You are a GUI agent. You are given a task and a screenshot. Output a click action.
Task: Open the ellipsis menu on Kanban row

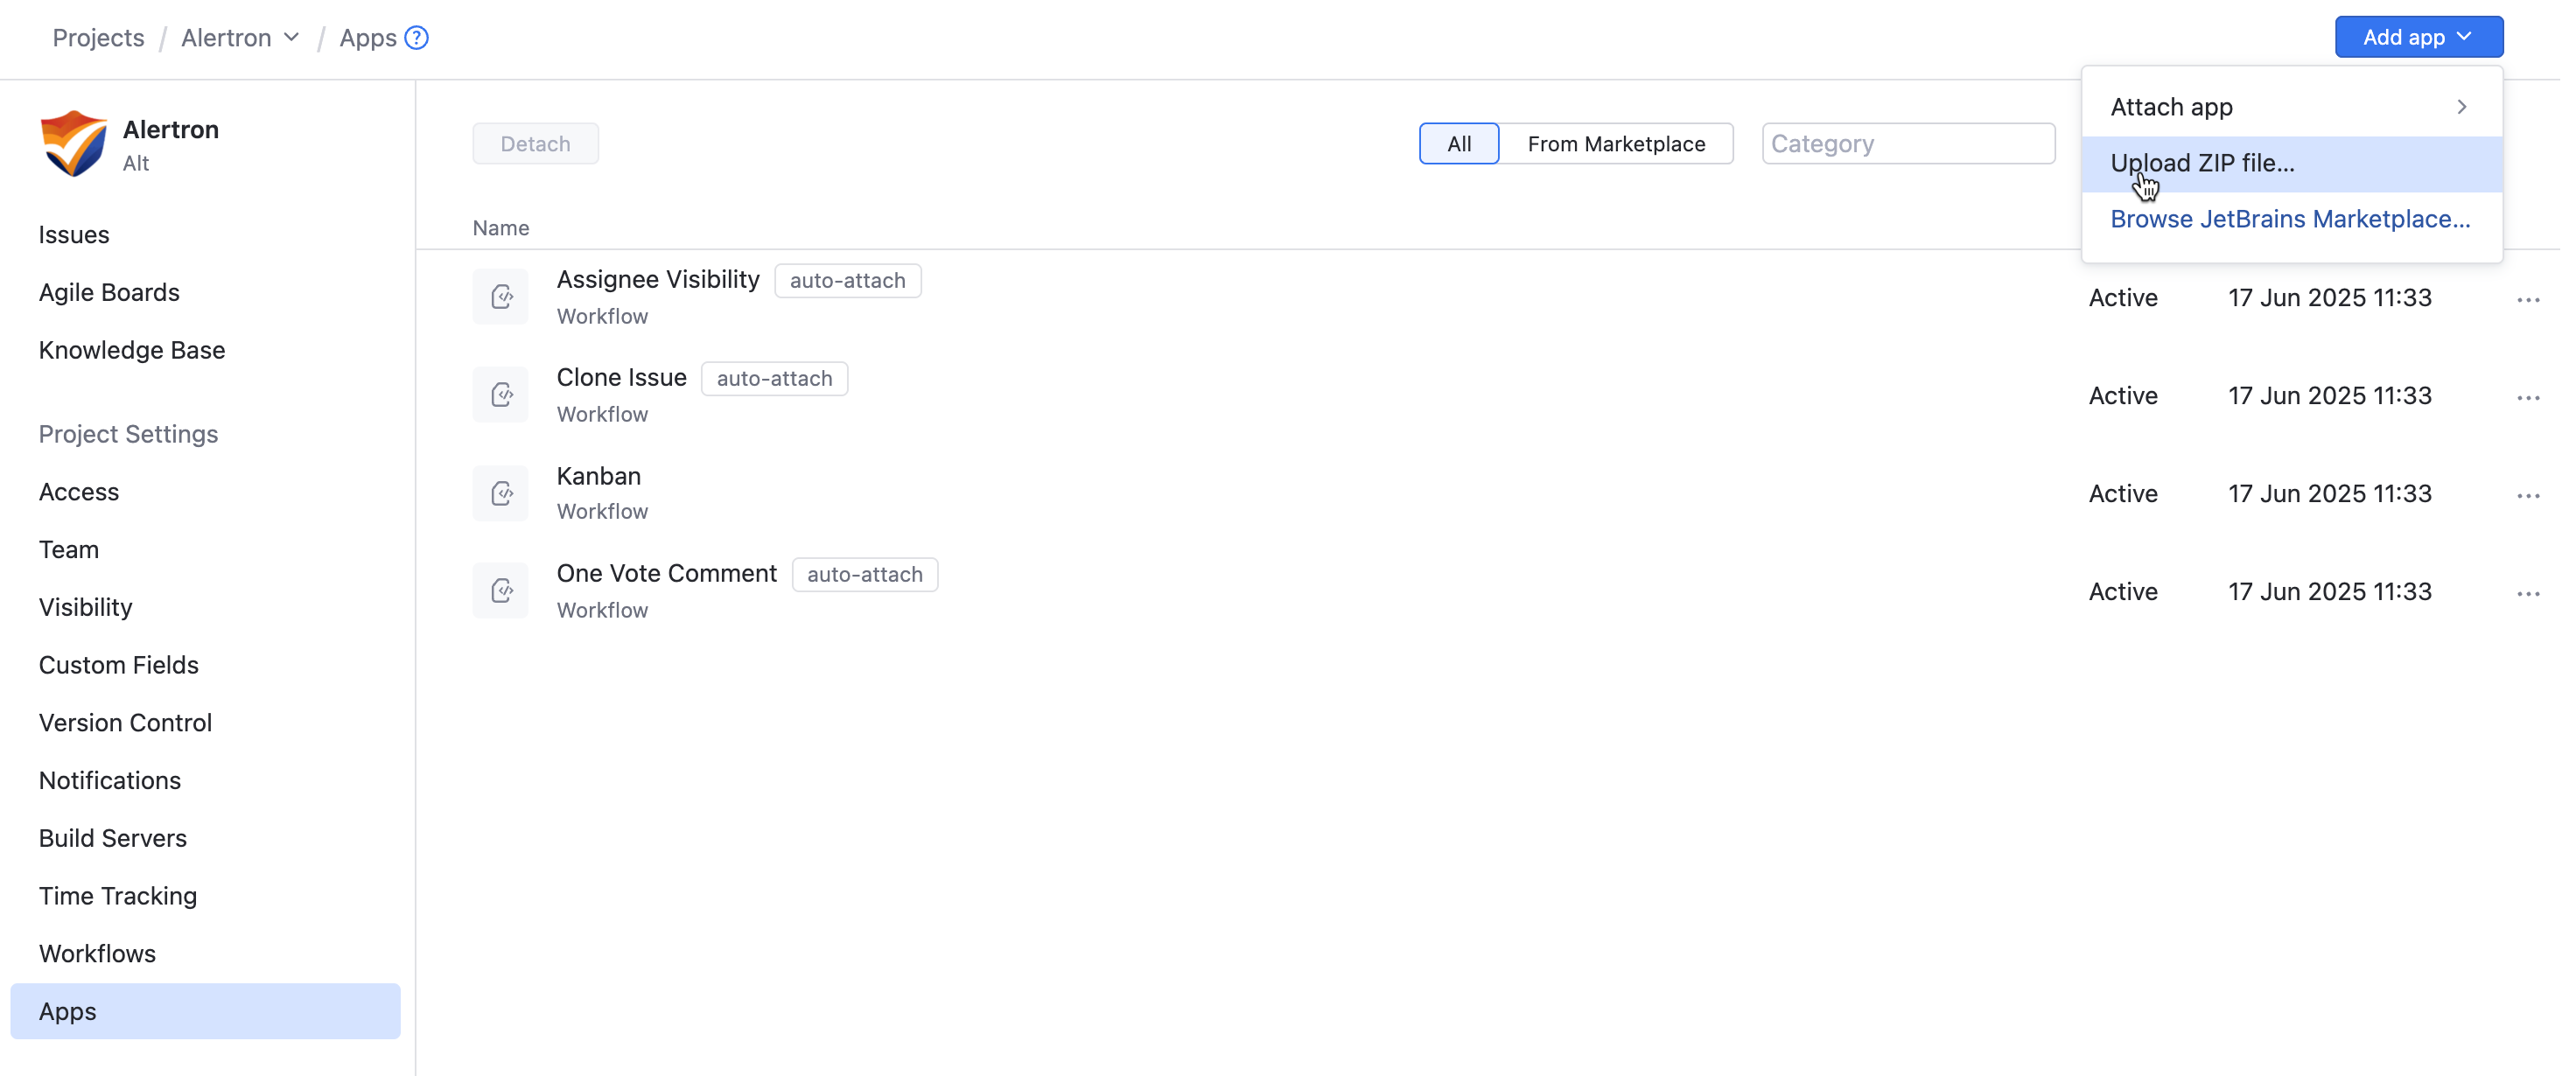point(2530,494)
